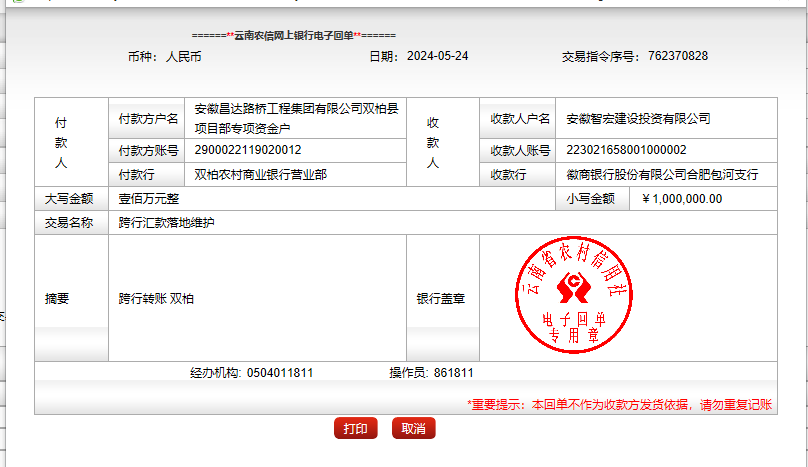
Task: Click the handling agency code 0504011811
Action: (280, 373)
